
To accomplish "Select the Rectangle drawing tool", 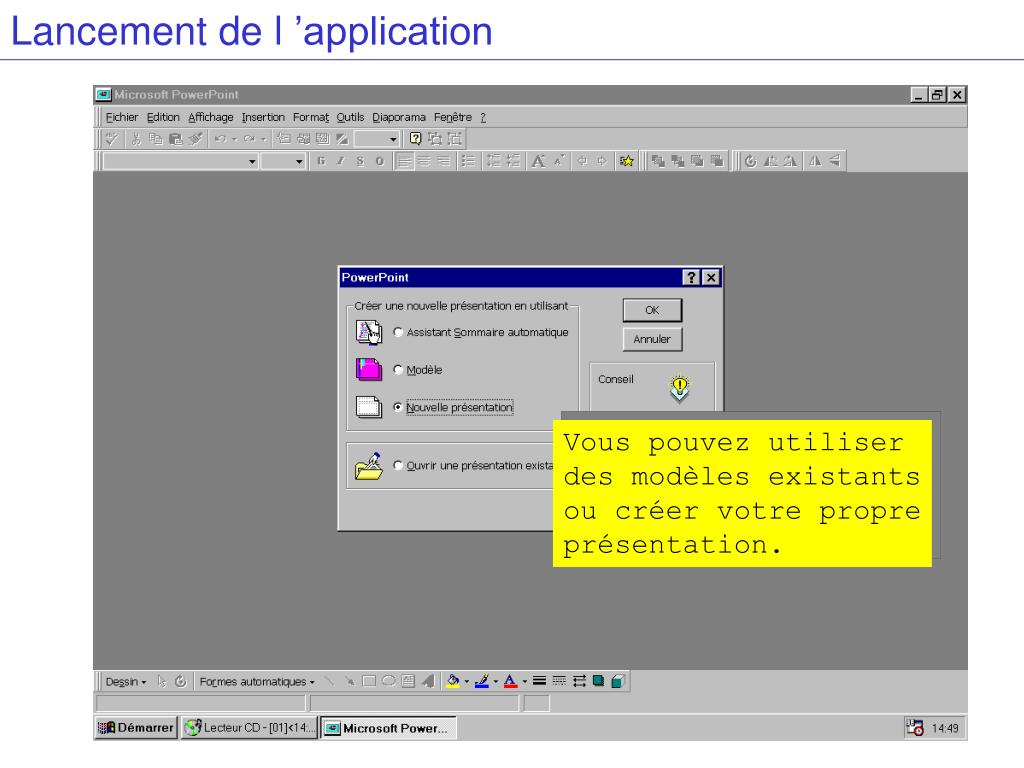I will (x=369, y=681).
